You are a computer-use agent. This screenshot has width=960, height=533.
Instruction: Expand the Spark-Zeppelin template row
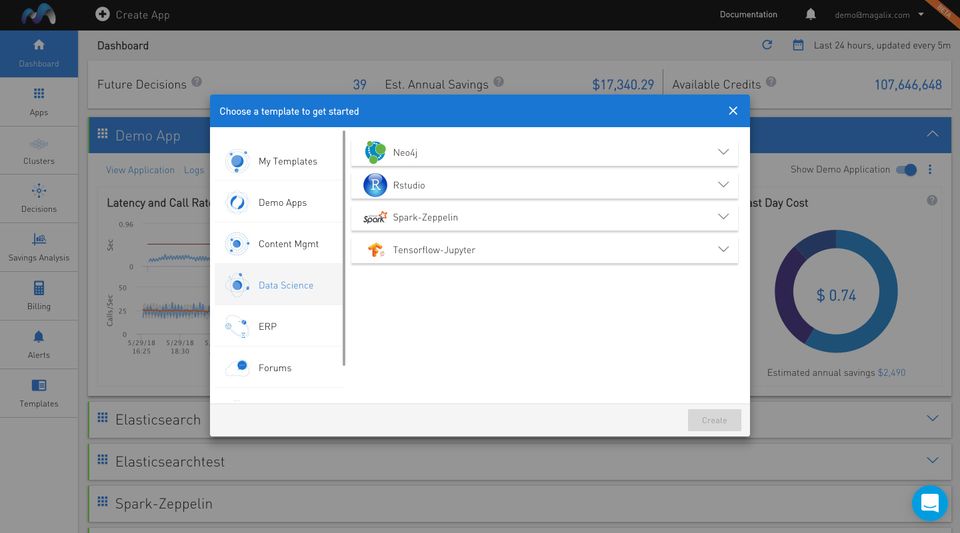coord(723,217)
